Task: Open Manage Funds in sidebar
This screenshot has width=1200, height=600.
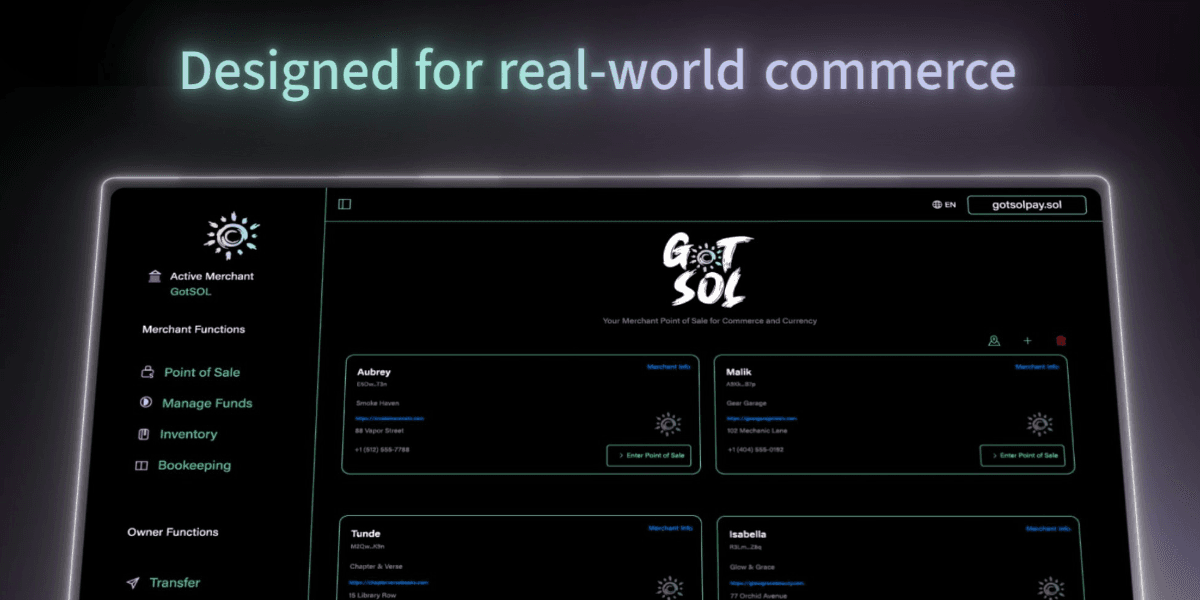Action: click(x=207, y=403)
